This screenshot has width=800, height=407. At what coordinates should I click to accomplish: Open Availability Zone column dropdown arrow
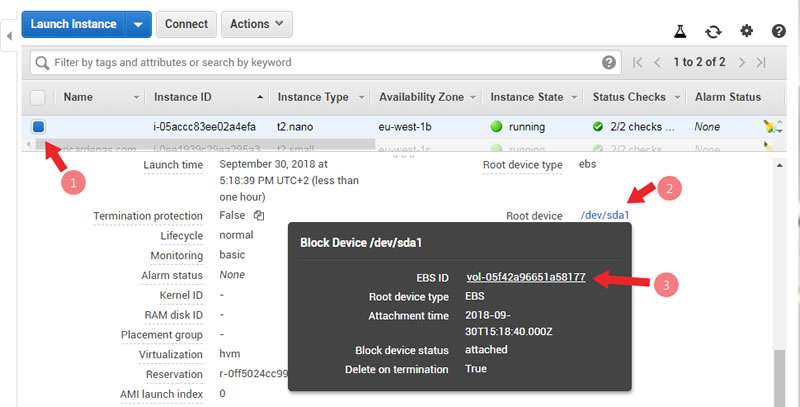pos(473,97)
